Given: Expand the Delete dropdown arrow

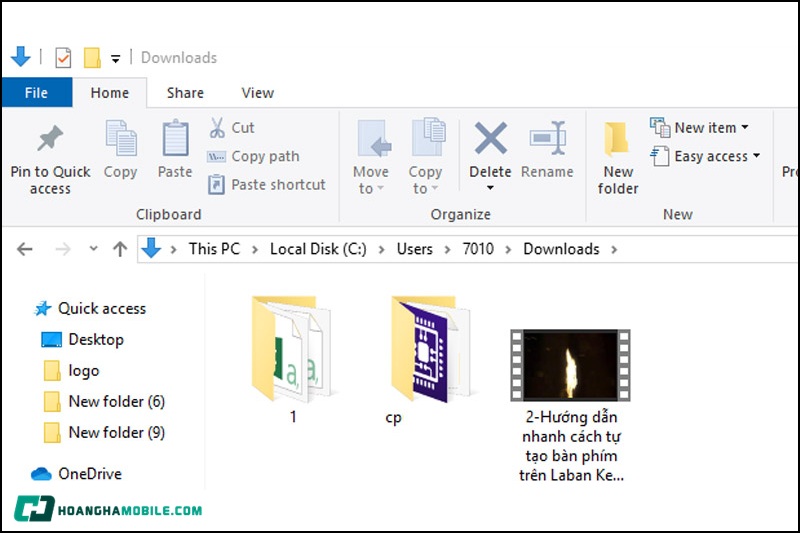Looking at the screenshot, I should pyautogui.click(x=490, y=189).
